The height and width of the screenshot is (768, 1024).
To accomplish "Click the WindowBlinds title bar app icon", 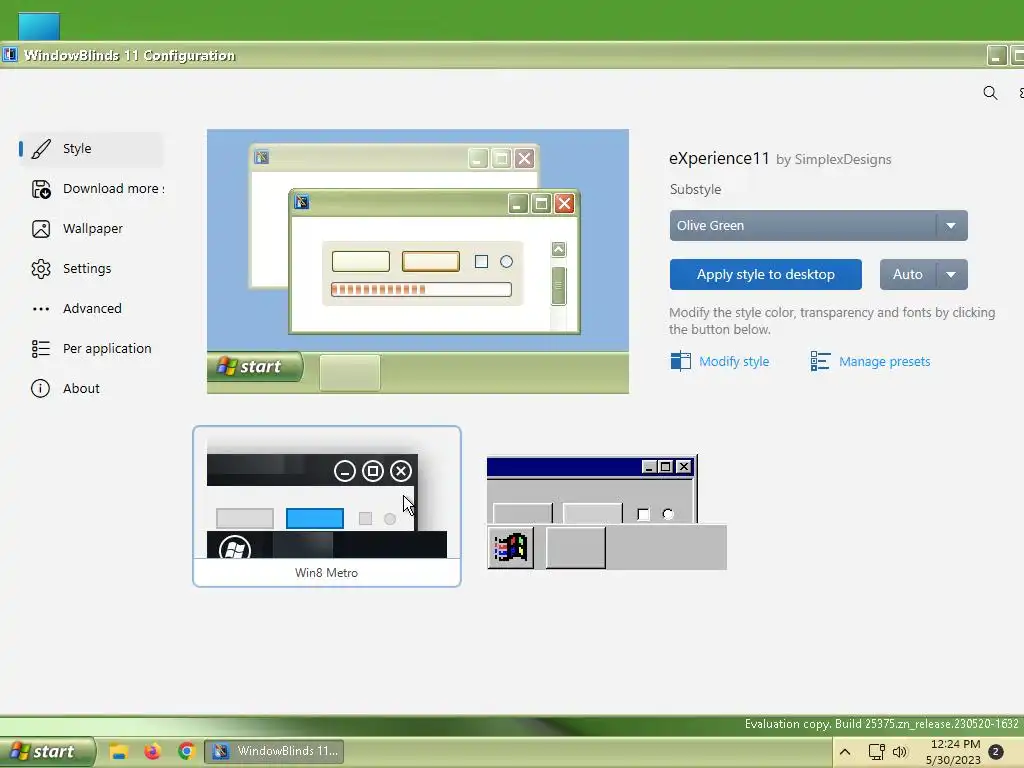I will click(10, 55).
